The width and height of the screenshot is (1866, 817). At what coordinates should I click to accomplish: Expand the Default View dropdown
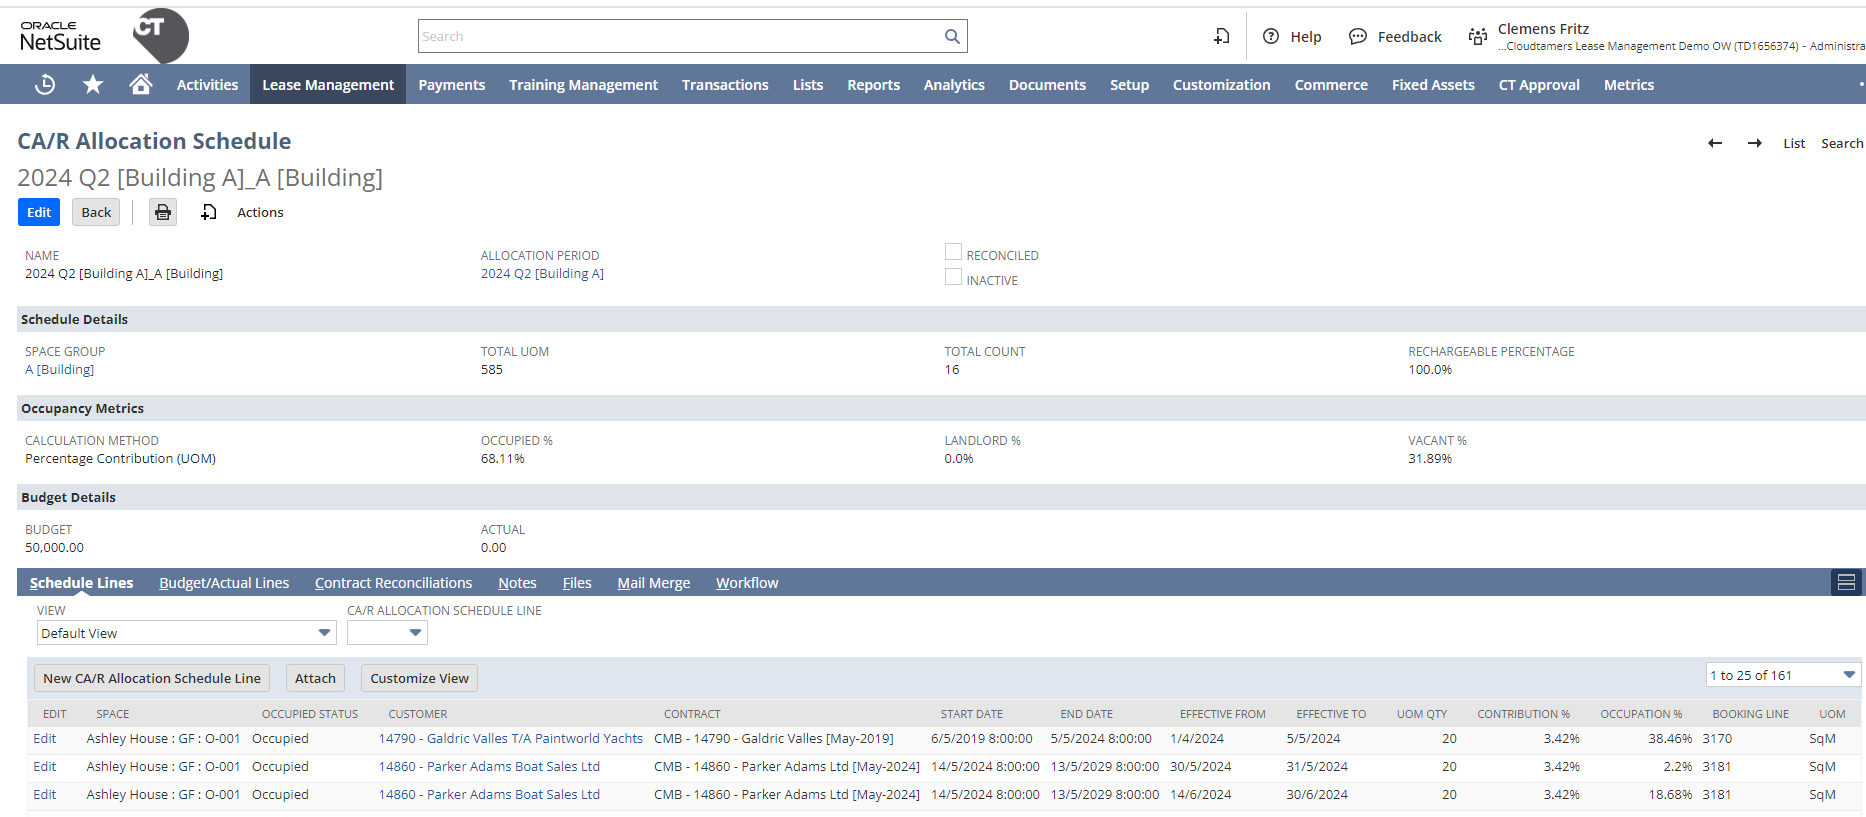click(186, 633)
